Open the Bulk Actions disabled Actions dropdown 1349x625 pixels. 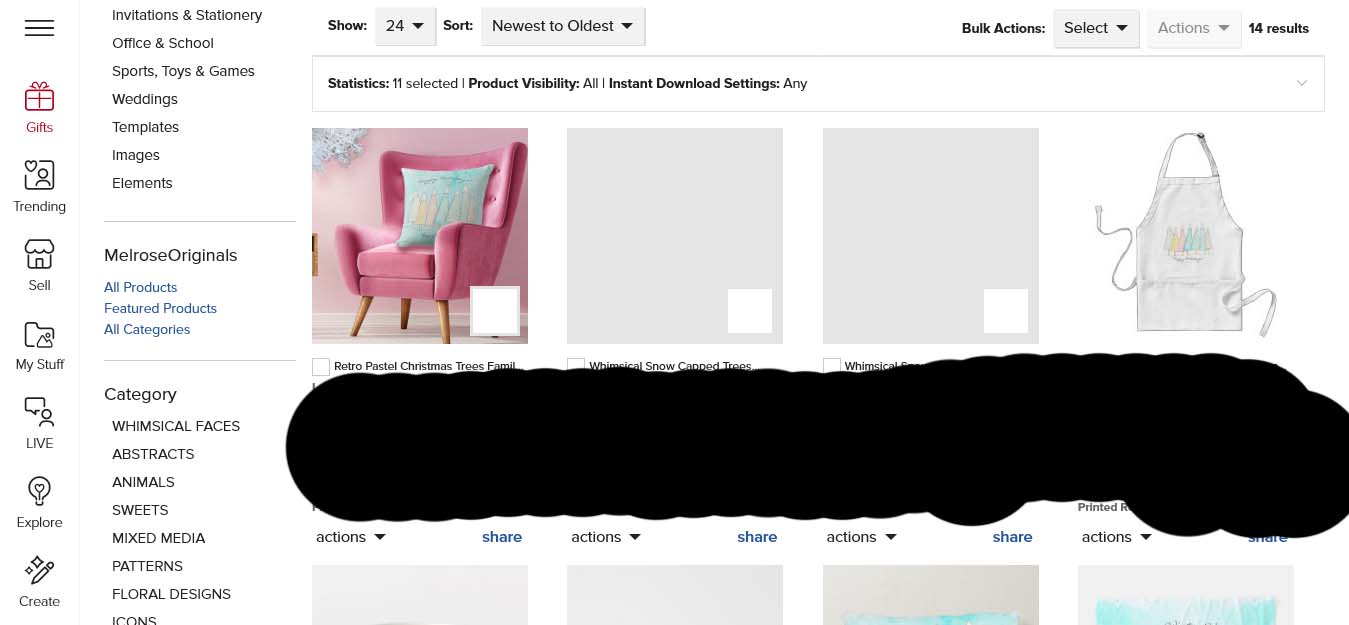click(1193, 28)
